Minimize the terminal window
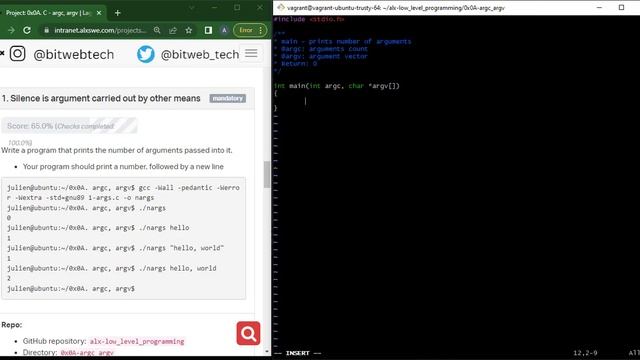 coord(599,7)
